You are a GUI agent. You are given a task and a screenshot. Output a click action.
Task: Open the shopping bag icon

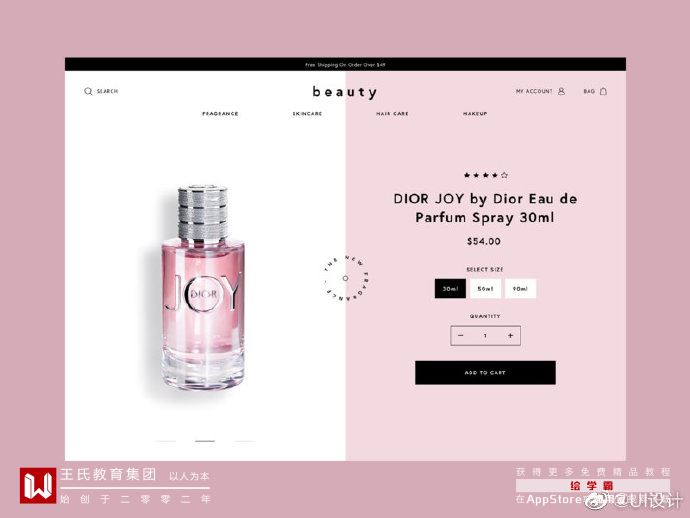pos(603,91)
